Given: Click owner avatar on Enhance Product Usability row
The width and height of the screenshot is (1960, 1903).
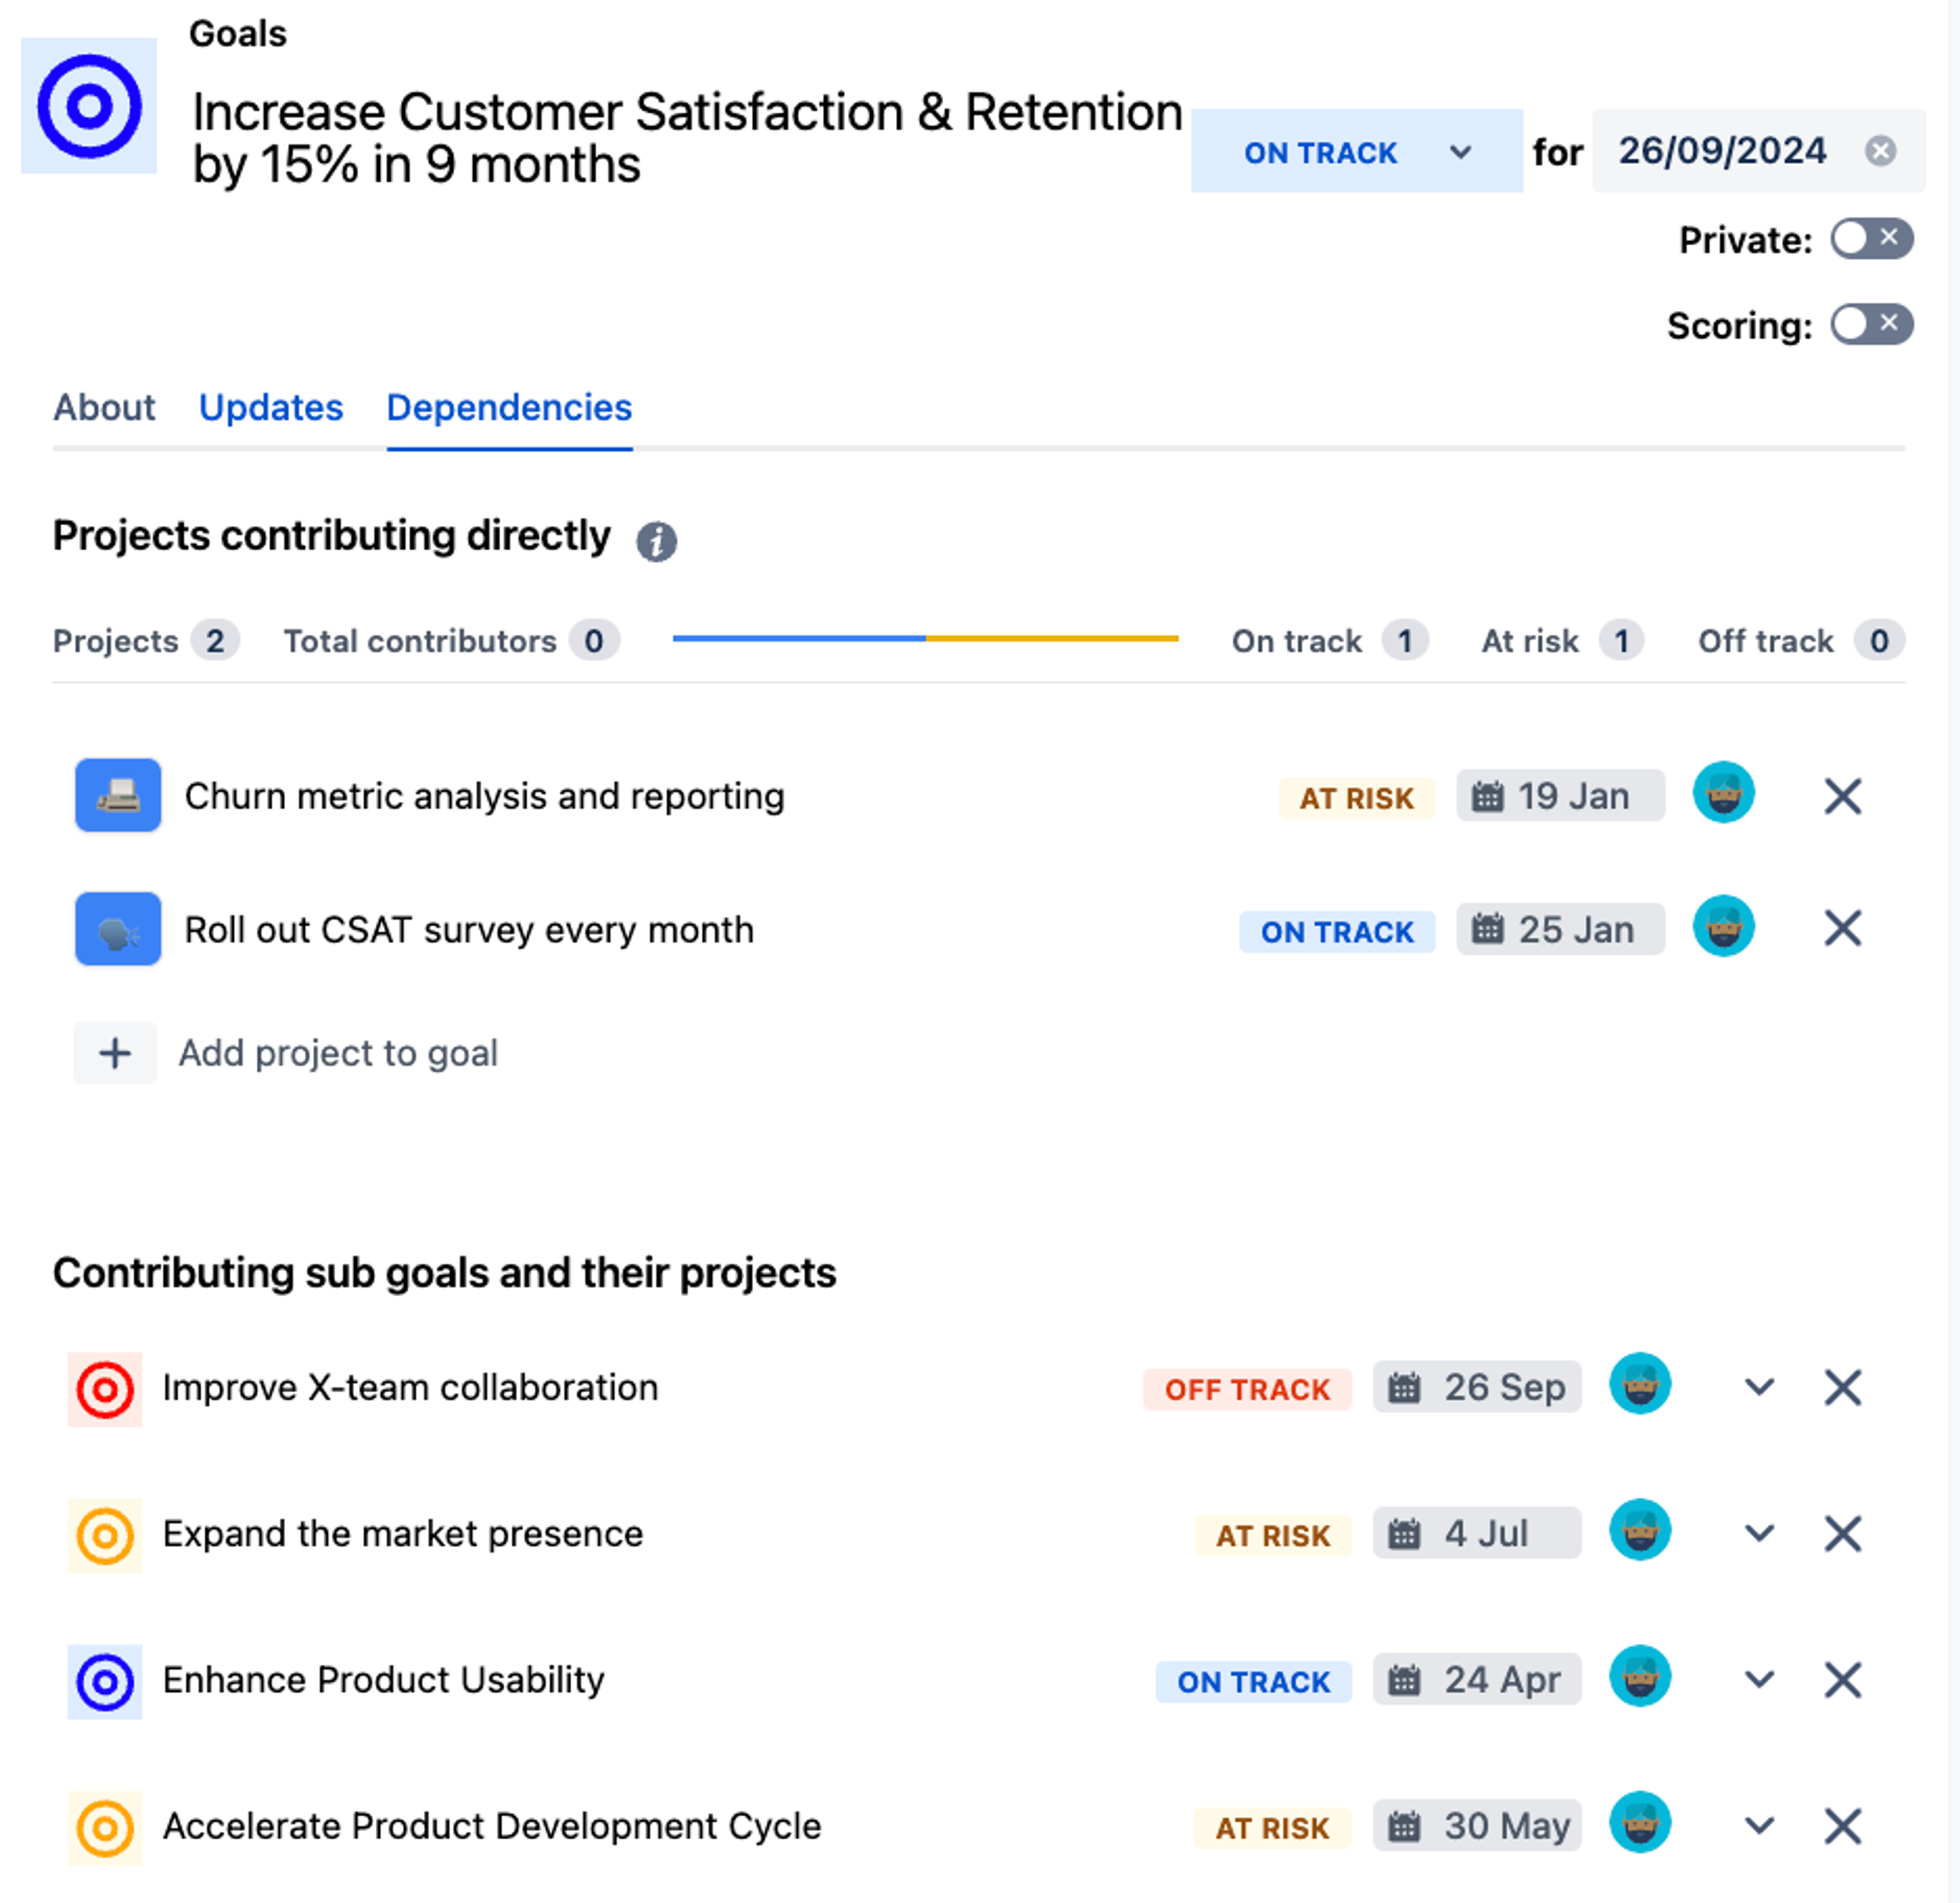Looking at the screenshot, I should pos(1639,1676).
